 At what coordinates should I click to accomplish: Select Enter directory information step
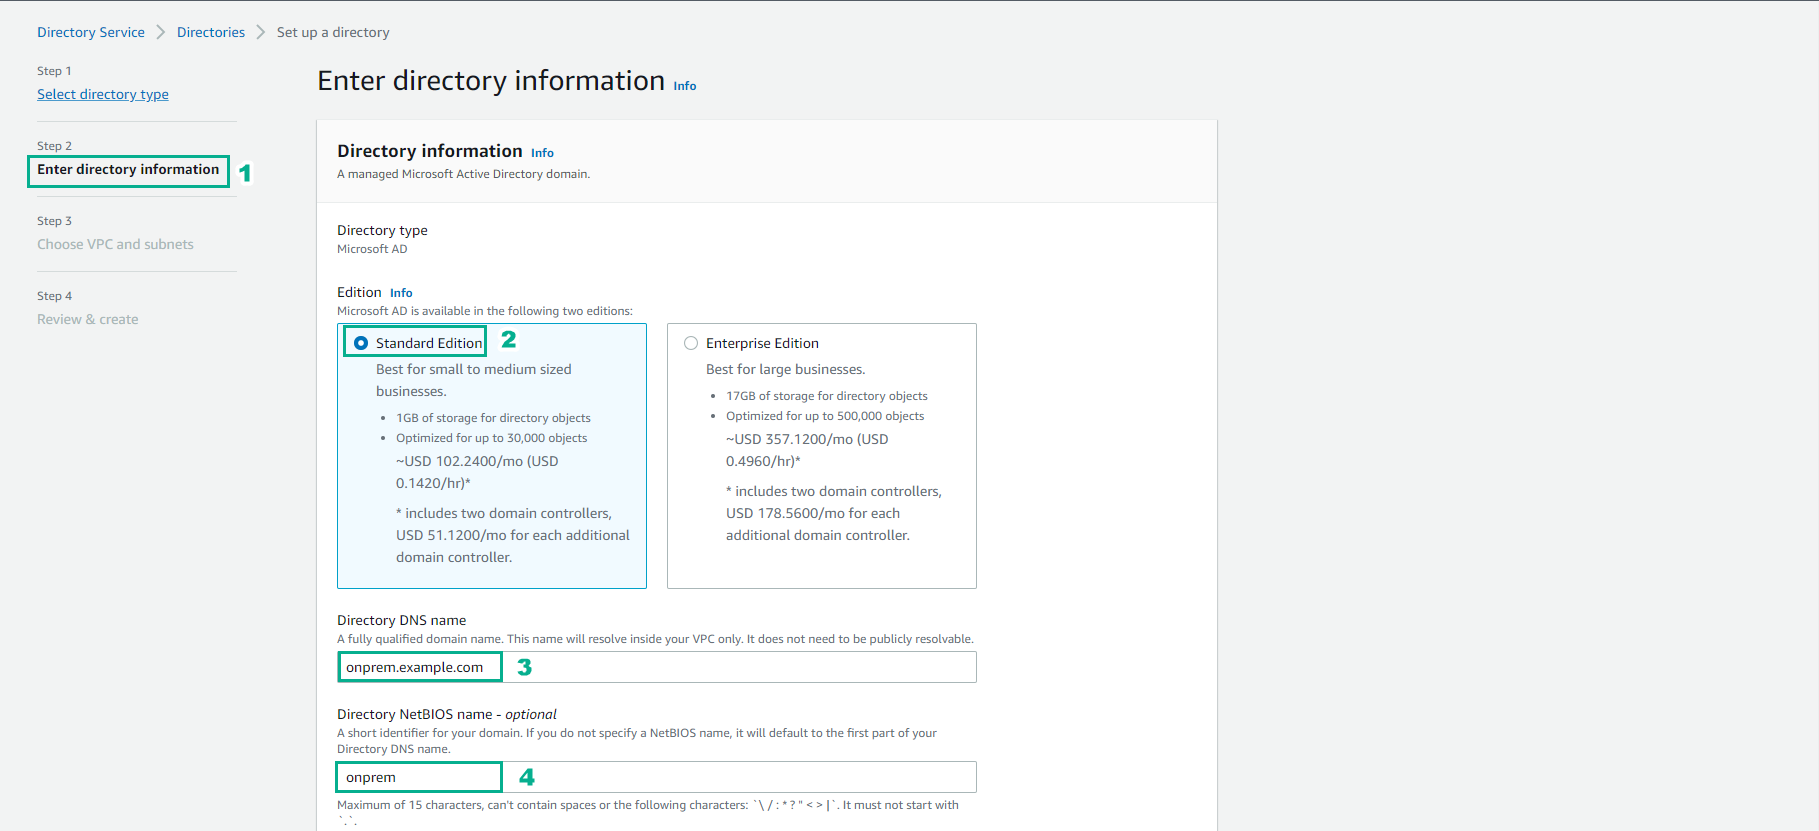click(x=128, y=169)
